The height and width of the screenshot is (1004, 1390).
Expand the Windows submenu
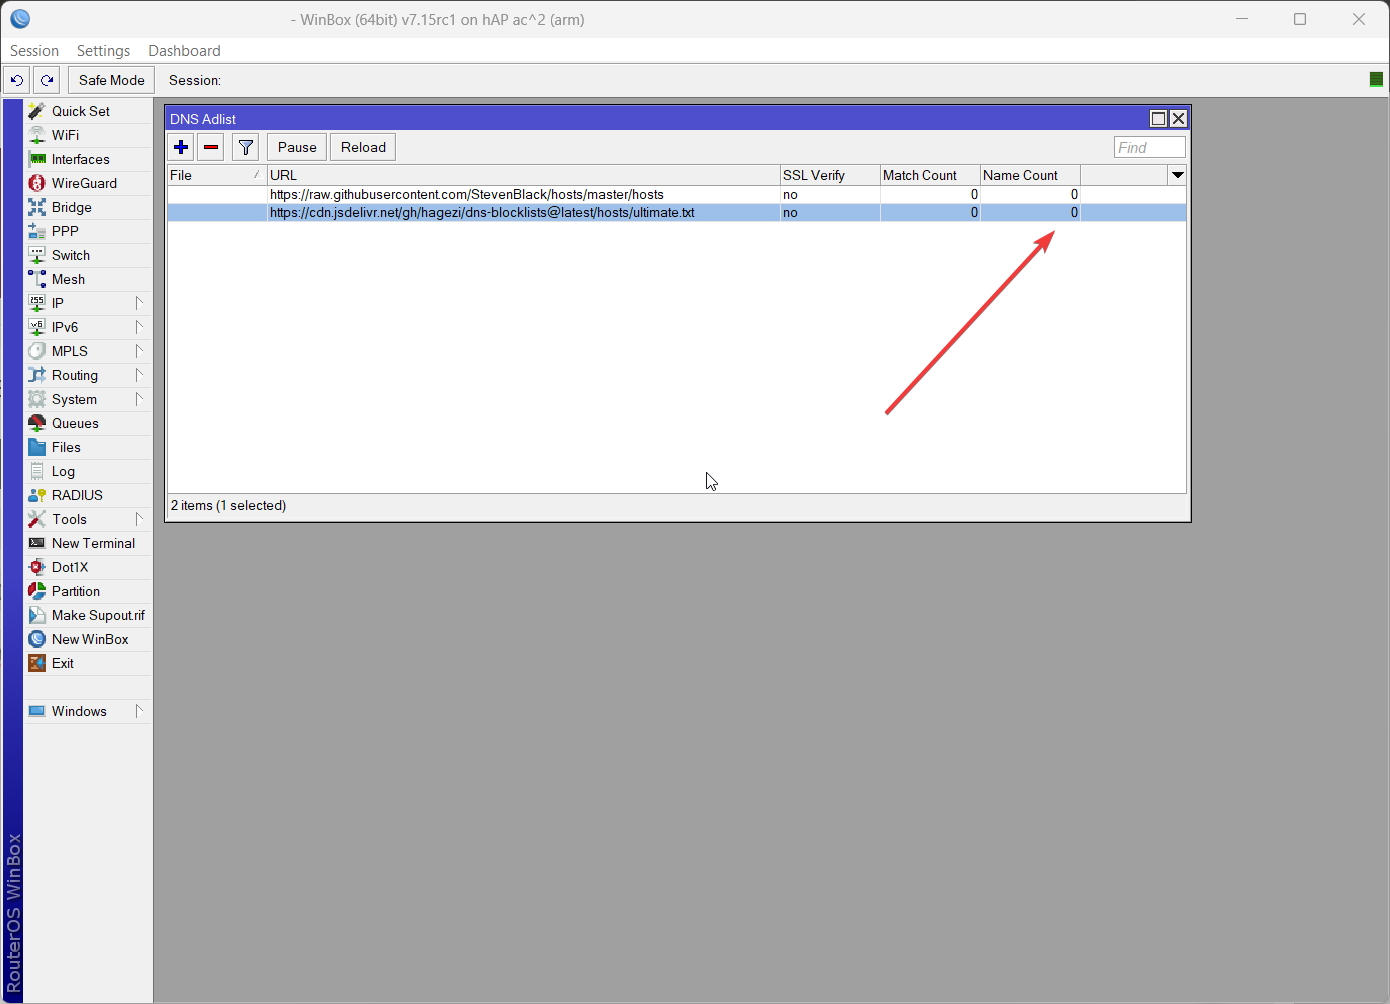(x=88, y=711)
